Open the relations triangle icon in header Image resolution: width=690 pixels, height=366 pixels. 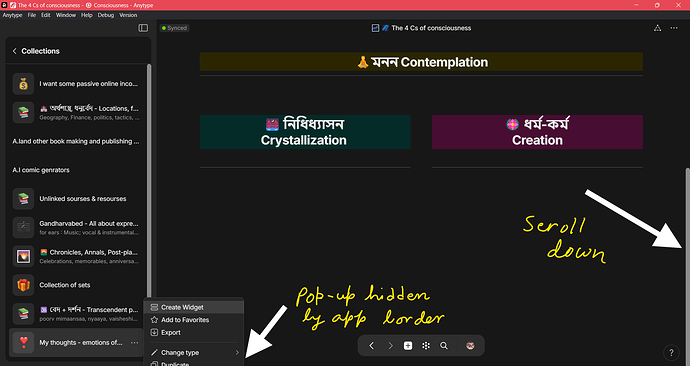pyautogui.click(x=657, y=28)
